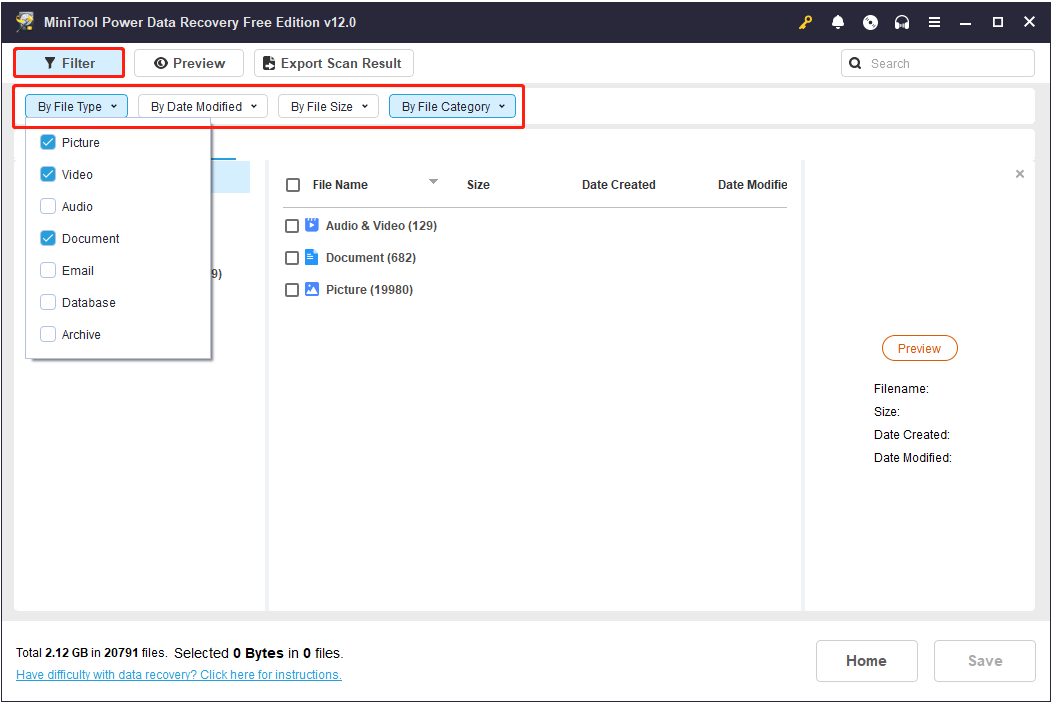Sort by the Date Created column header

pos(618,185)
